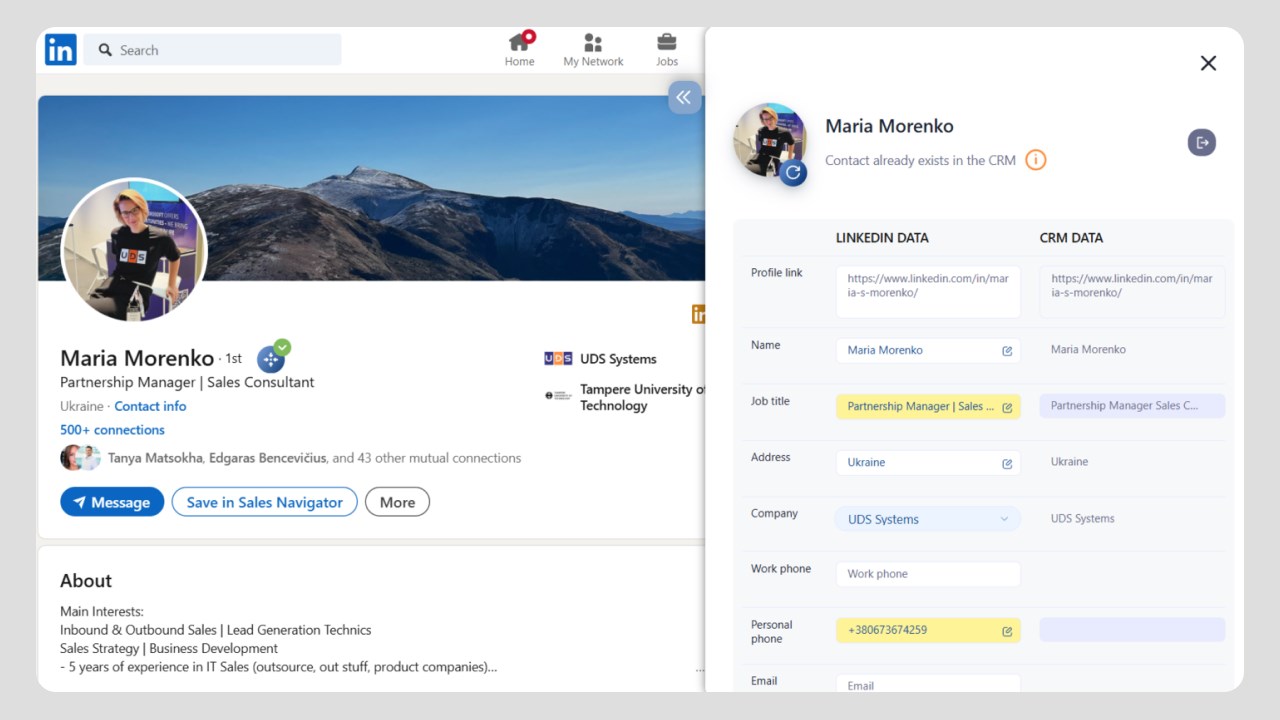Expand the Company UDS Systems dropdown
Image resolution: width=1280 pixels, height=720 pixels.
click(928, 519)
